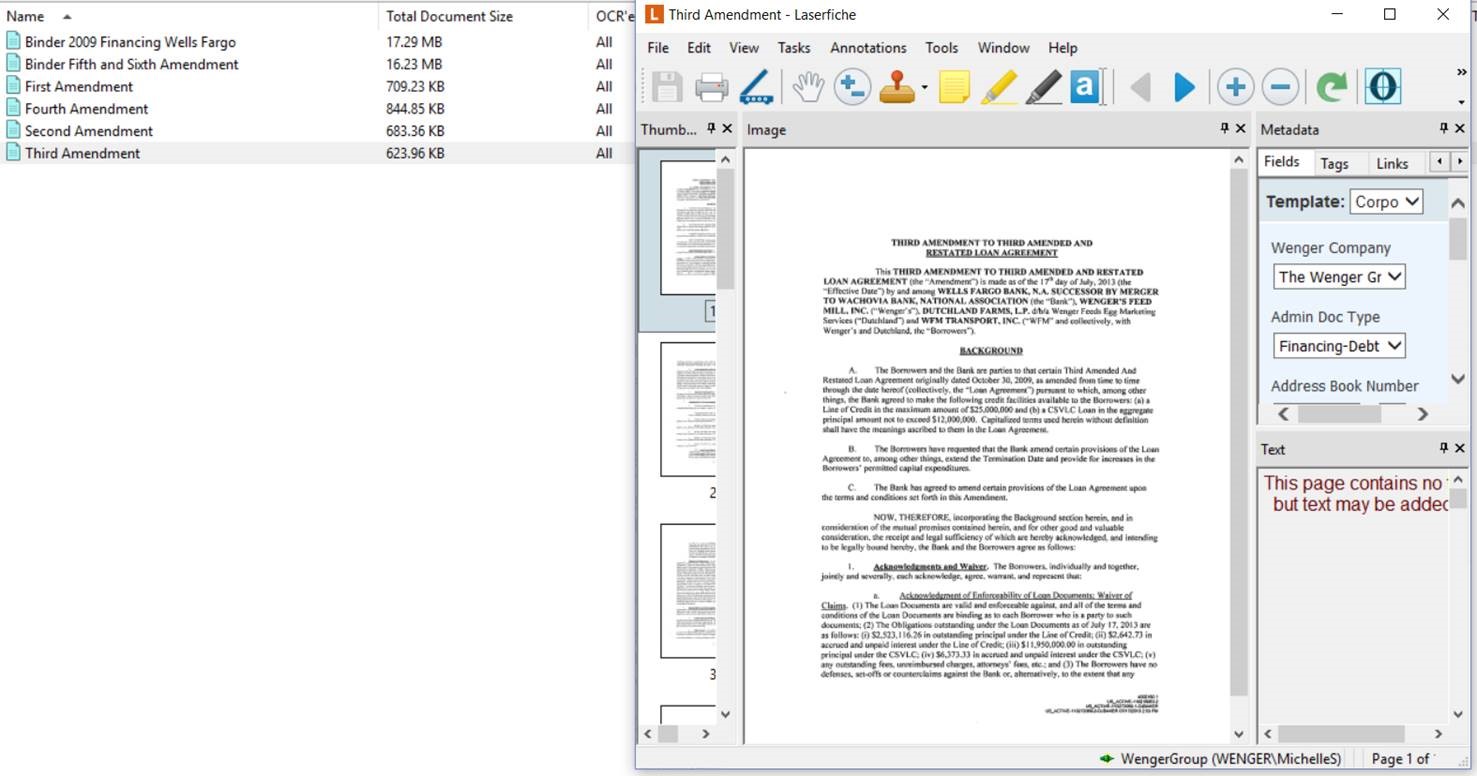Close the Image pane
This screenshot has height=776, width=1477.
[x=1241, y=129]
